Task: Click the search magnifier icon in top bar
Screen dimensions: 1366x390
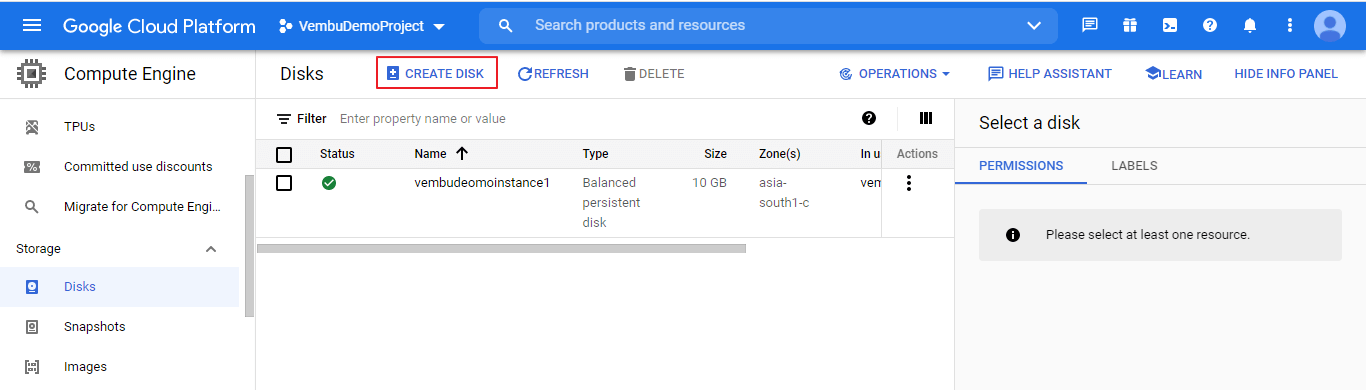Action: pyautogui.click(x=506, y=25)
